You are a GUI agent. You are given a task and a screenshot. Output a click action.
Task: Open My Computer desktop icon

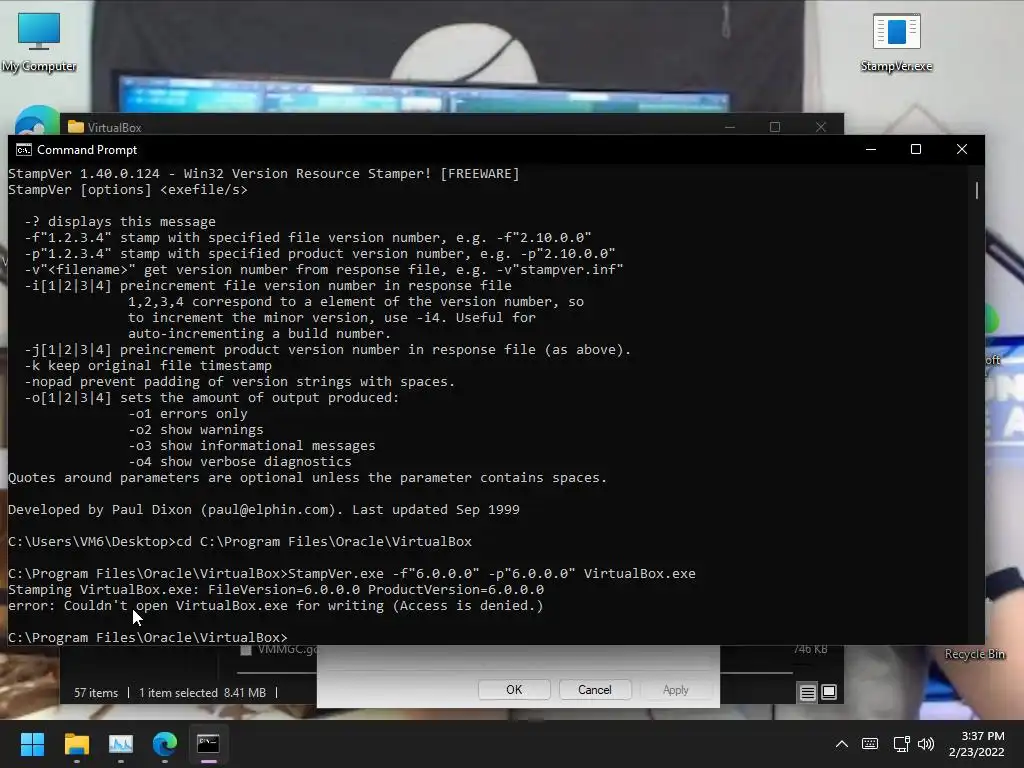pyautogui.click(x=39, y=42)
